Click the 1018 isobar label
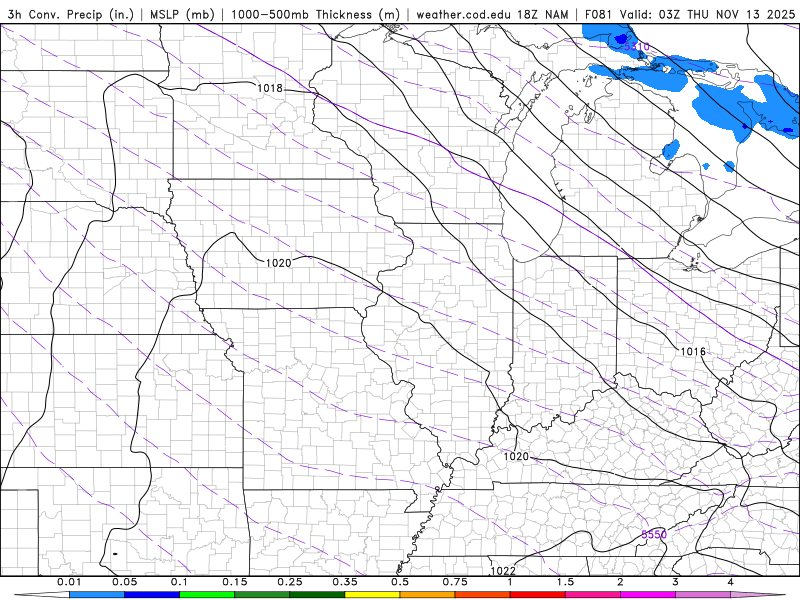800x600 pixels. pos(269,88)
